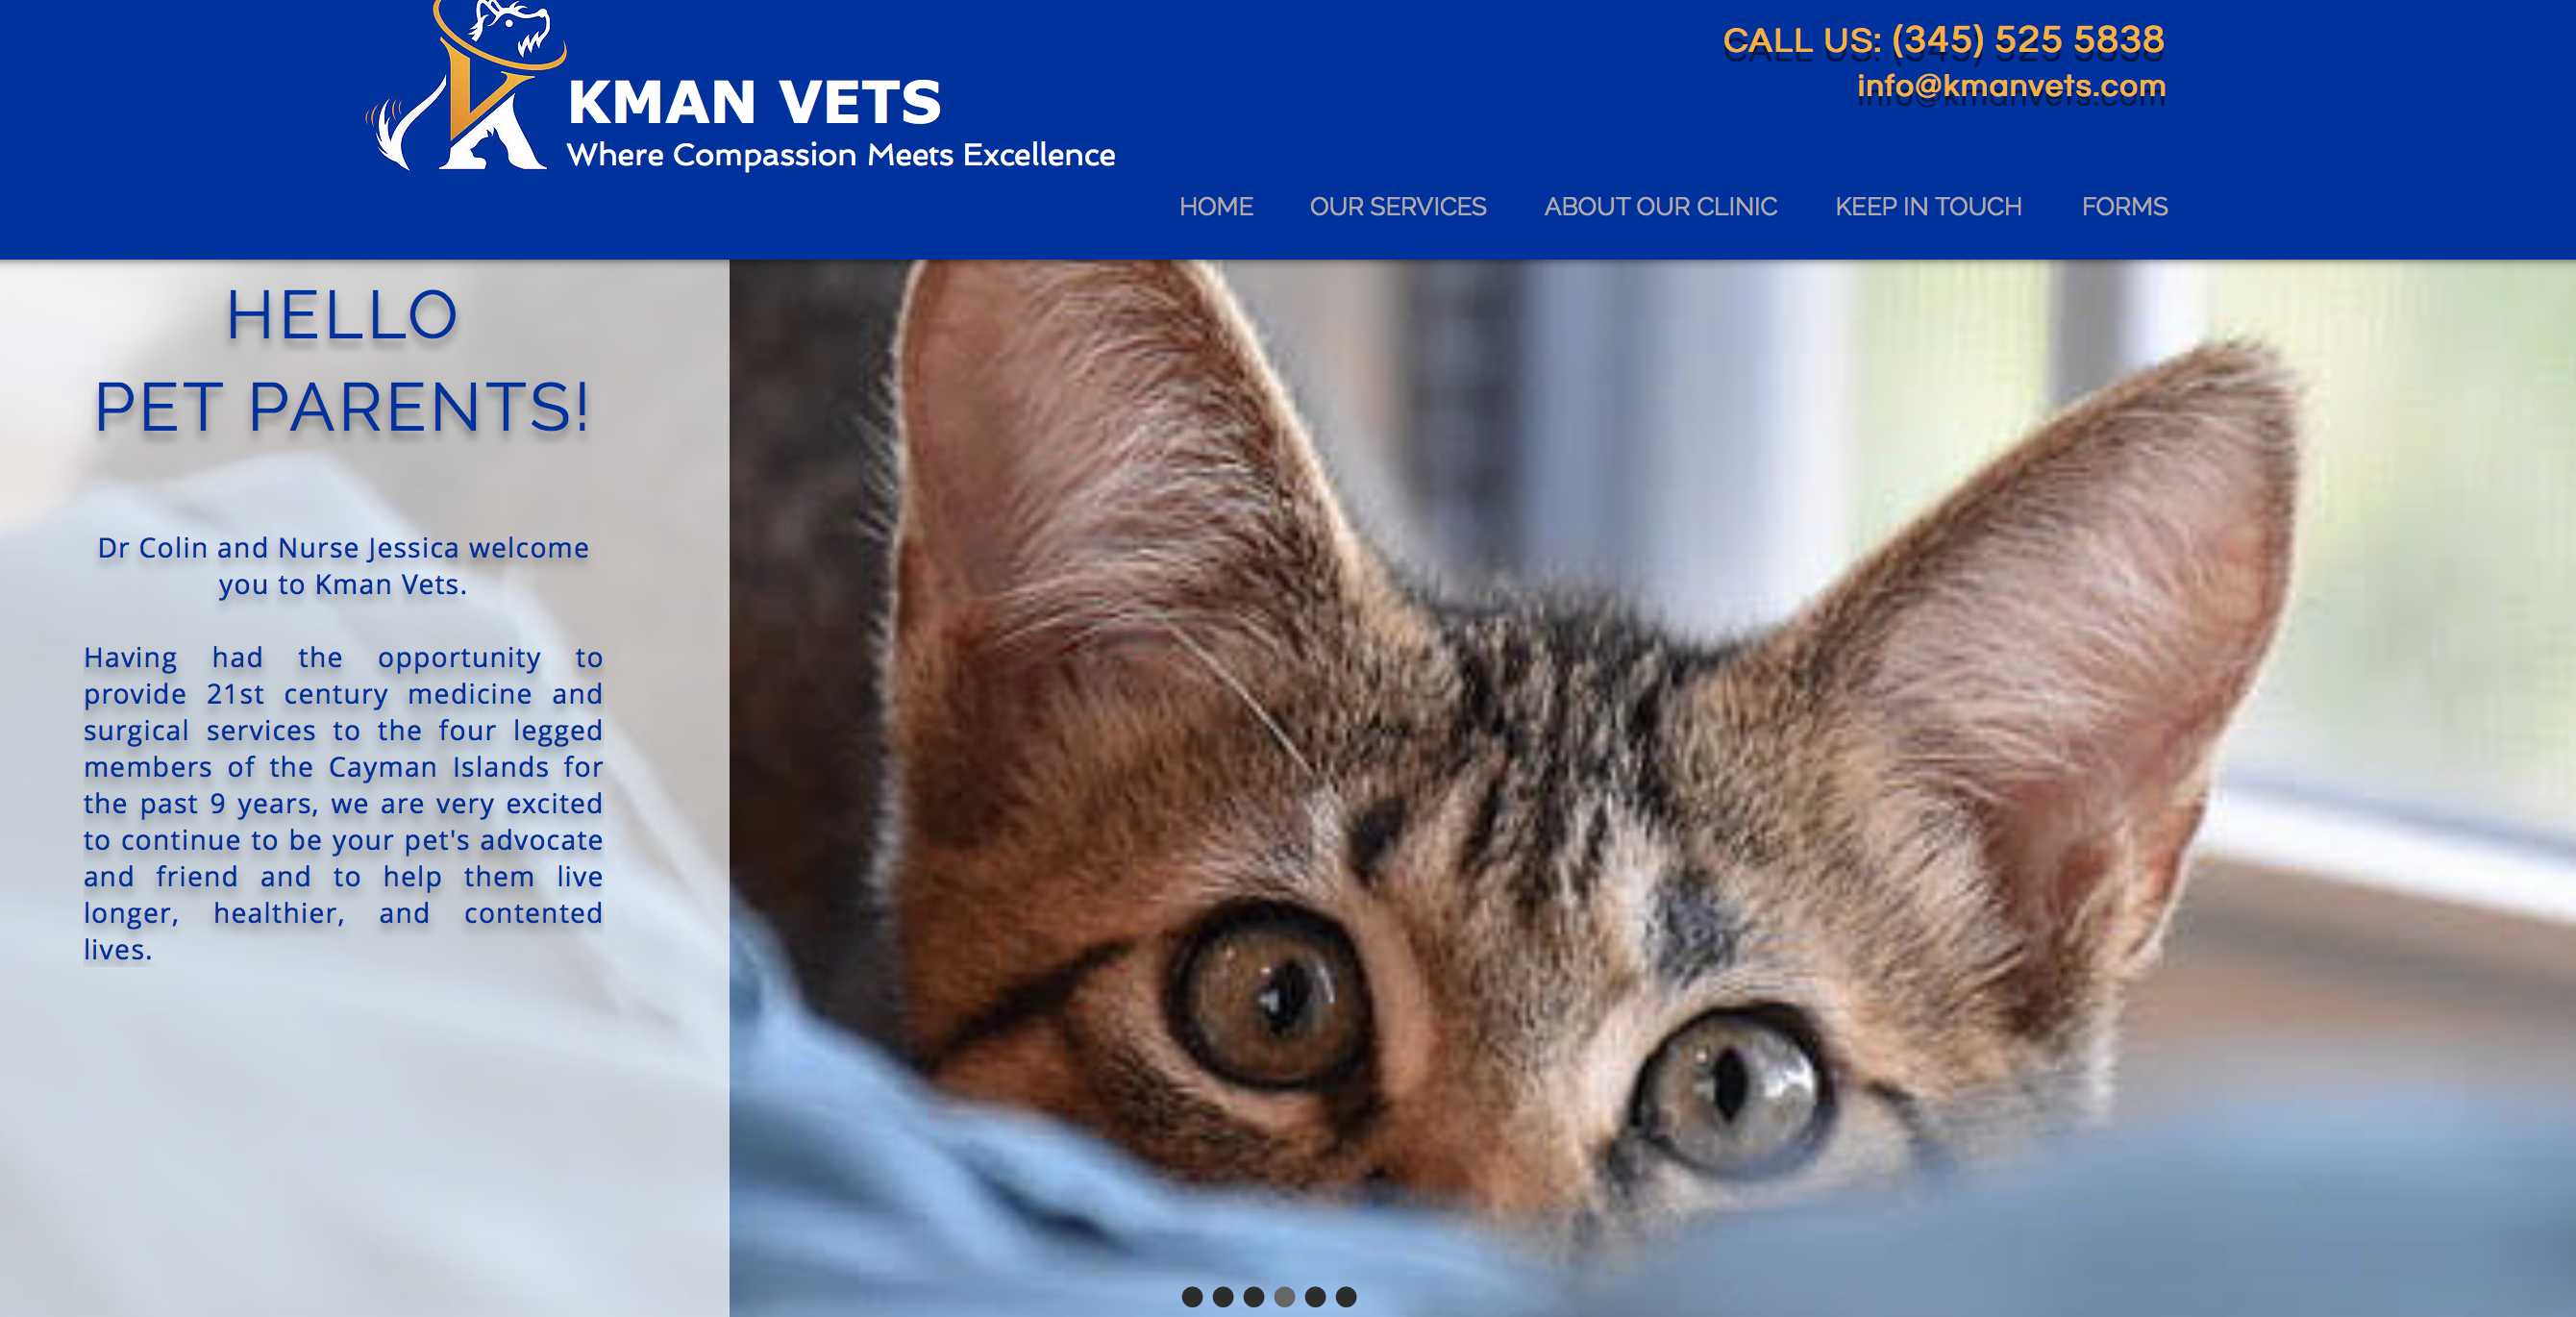
Task: Expand the ABOUT OUR CLINIC menu
Action: pos(1661,207)
